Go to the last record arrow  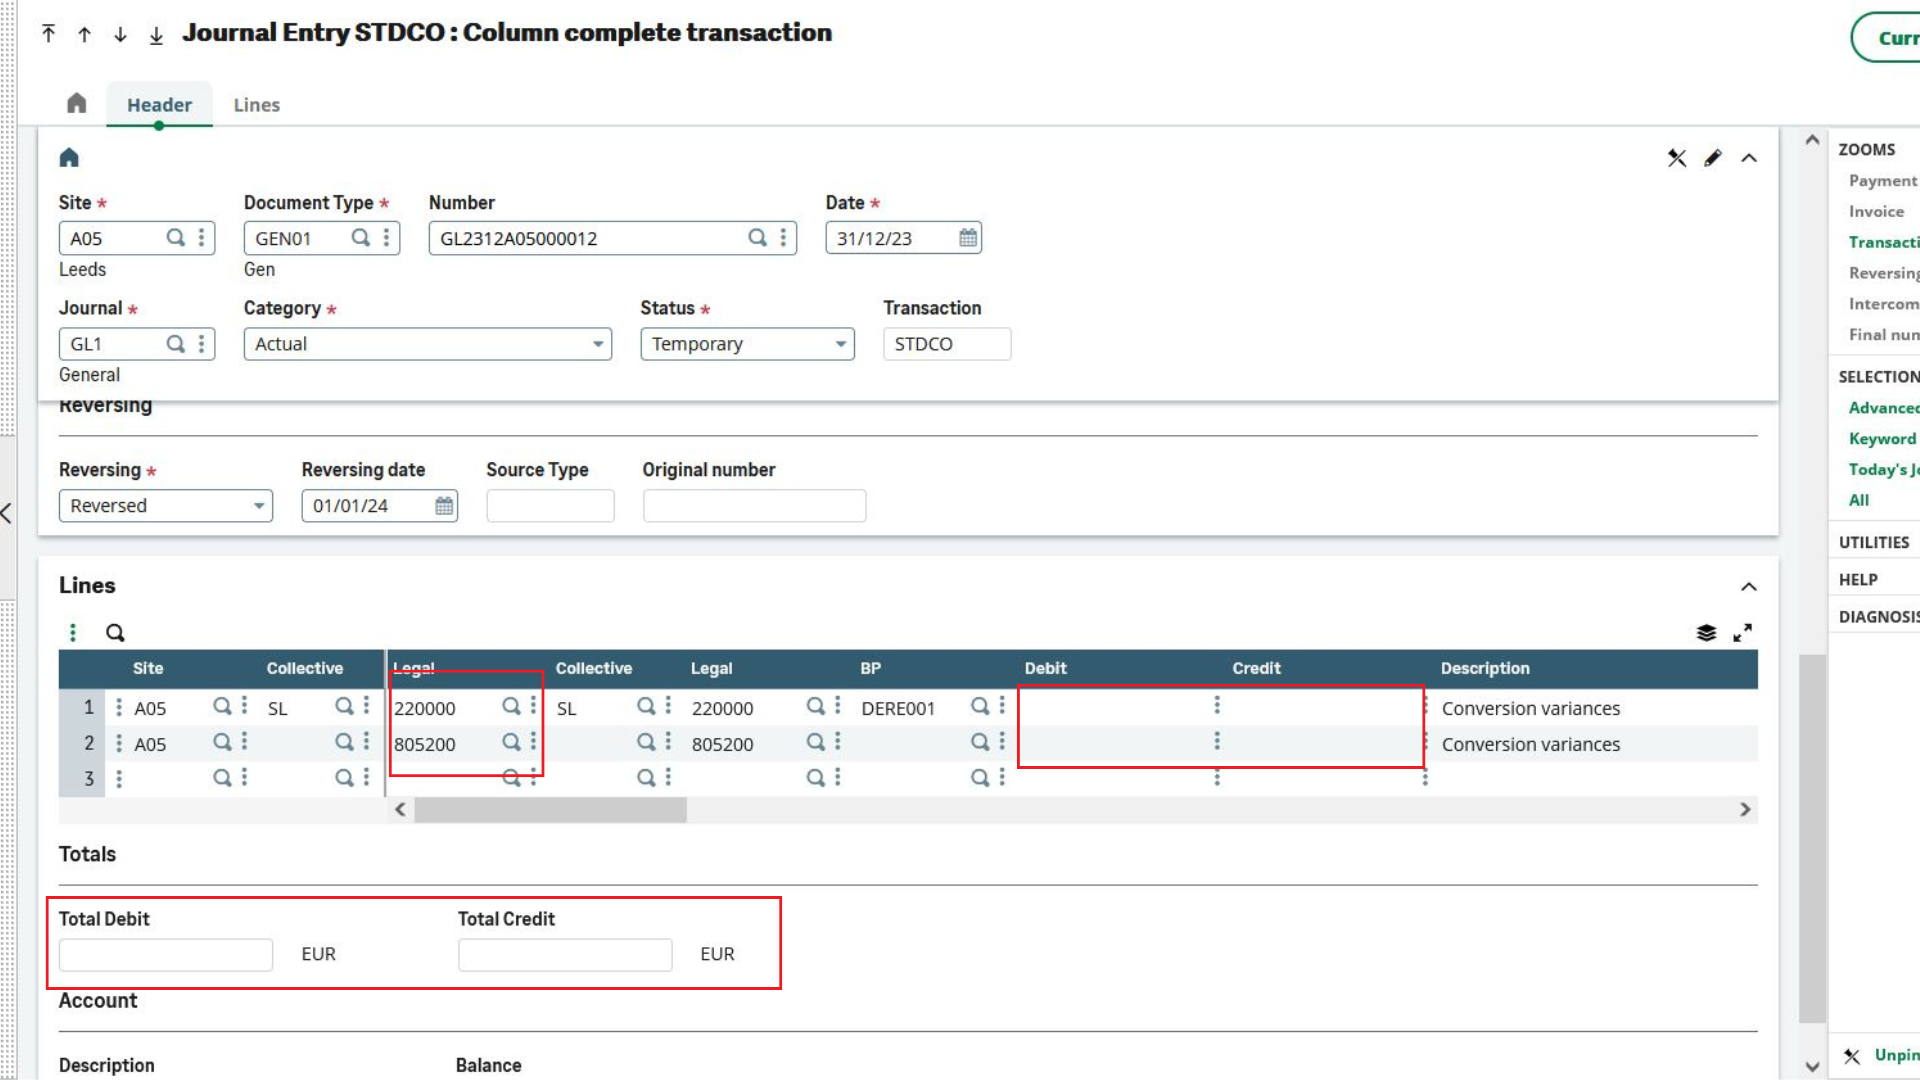pos(156,35)
